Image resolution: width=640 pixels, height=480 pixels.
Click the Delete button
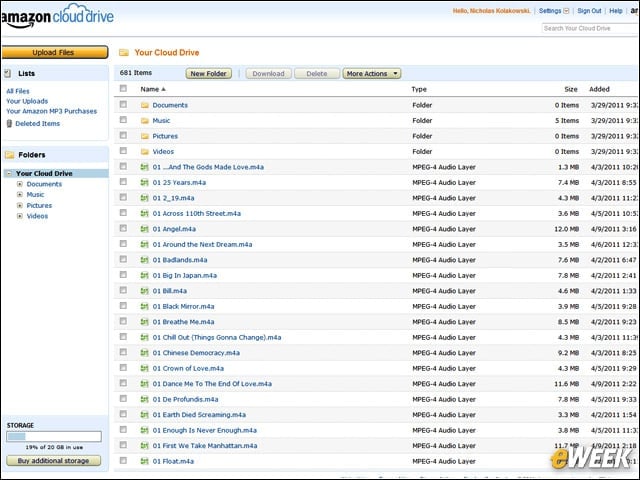point(317,73)
